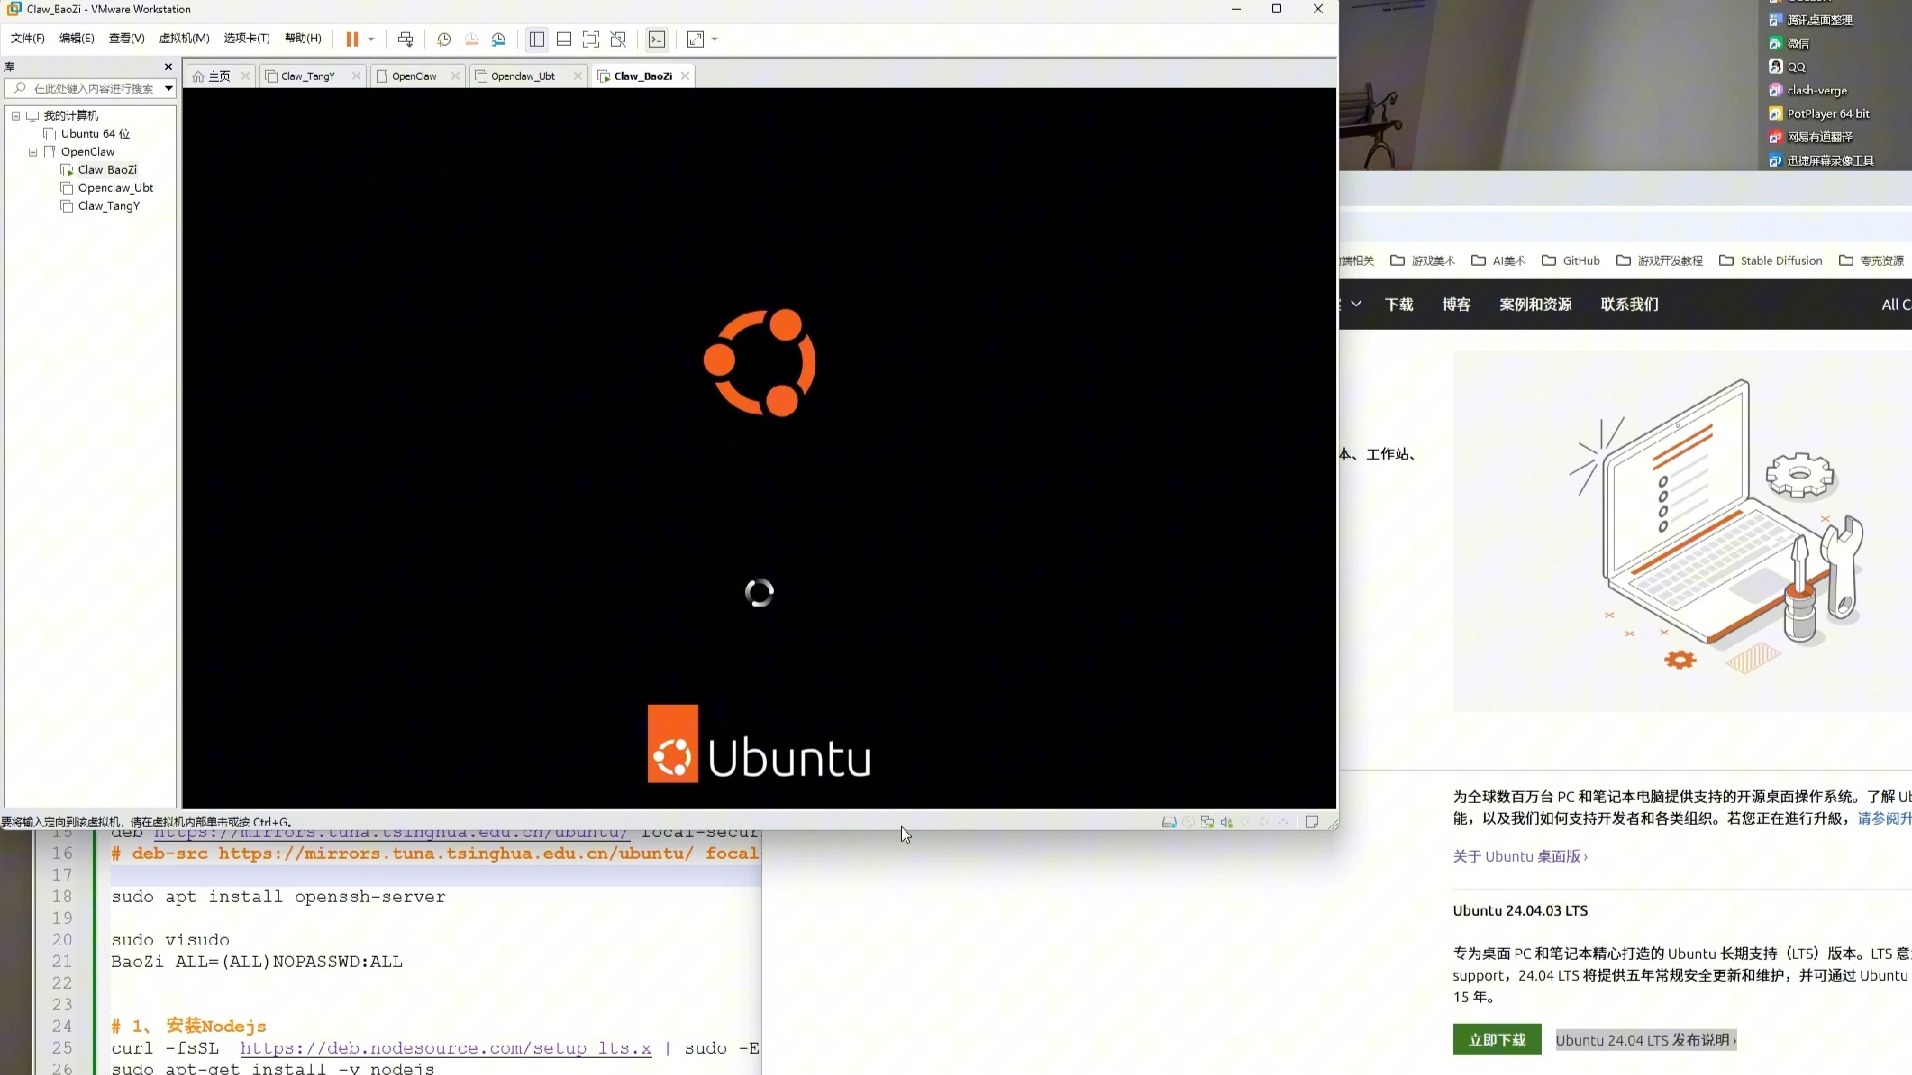This screenshot has width=1912, height=1075.
Task: Click the sound card status bar icon
Action: coord(1226,822)
